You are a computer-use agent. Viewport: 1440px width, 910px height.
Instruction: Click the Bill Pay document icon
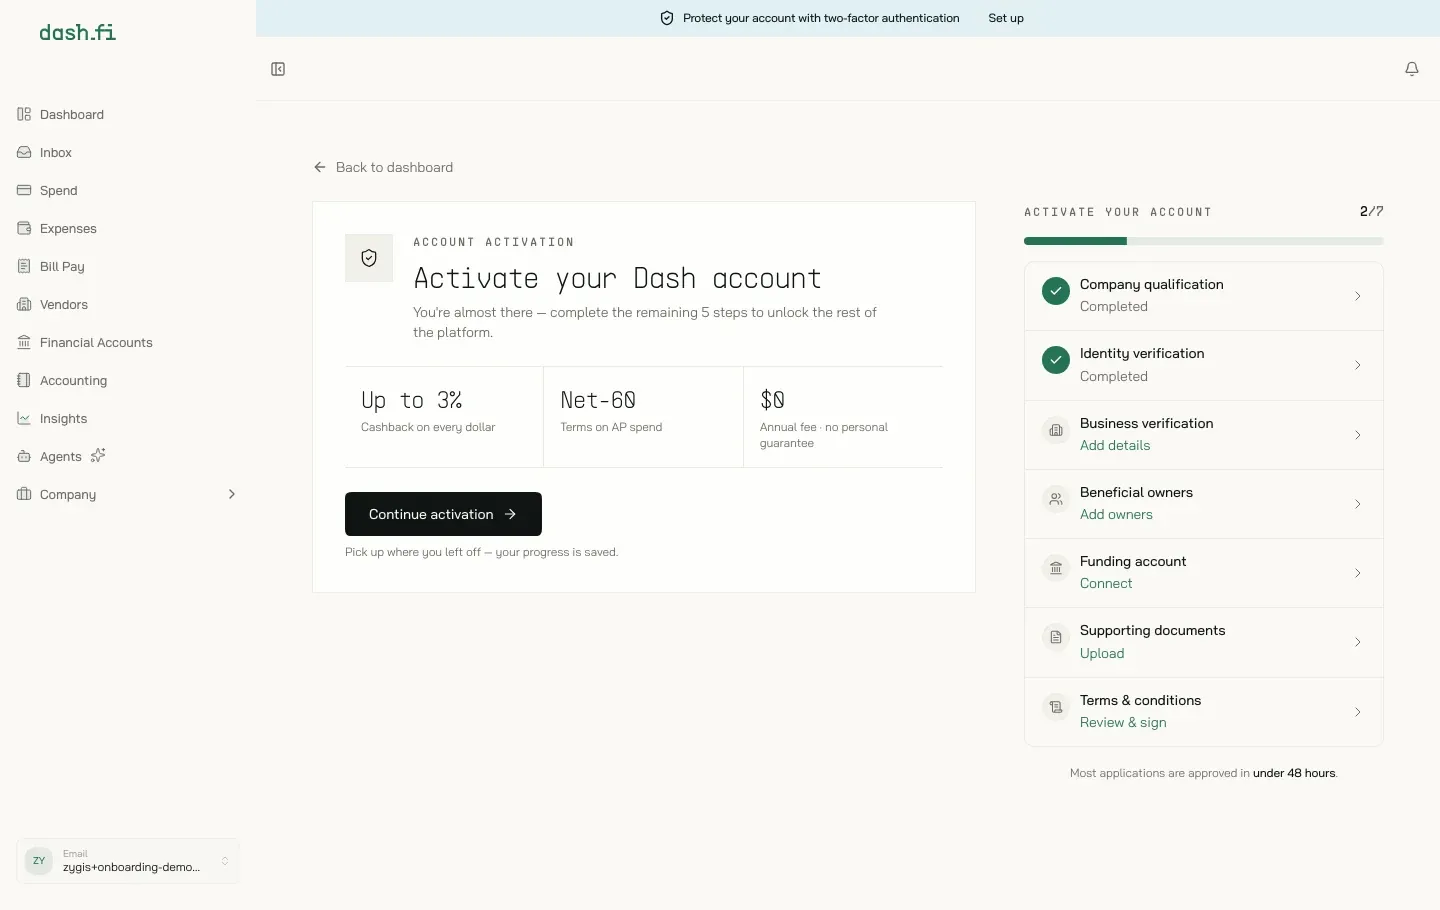pyautogui.click(x=24, y=266)
